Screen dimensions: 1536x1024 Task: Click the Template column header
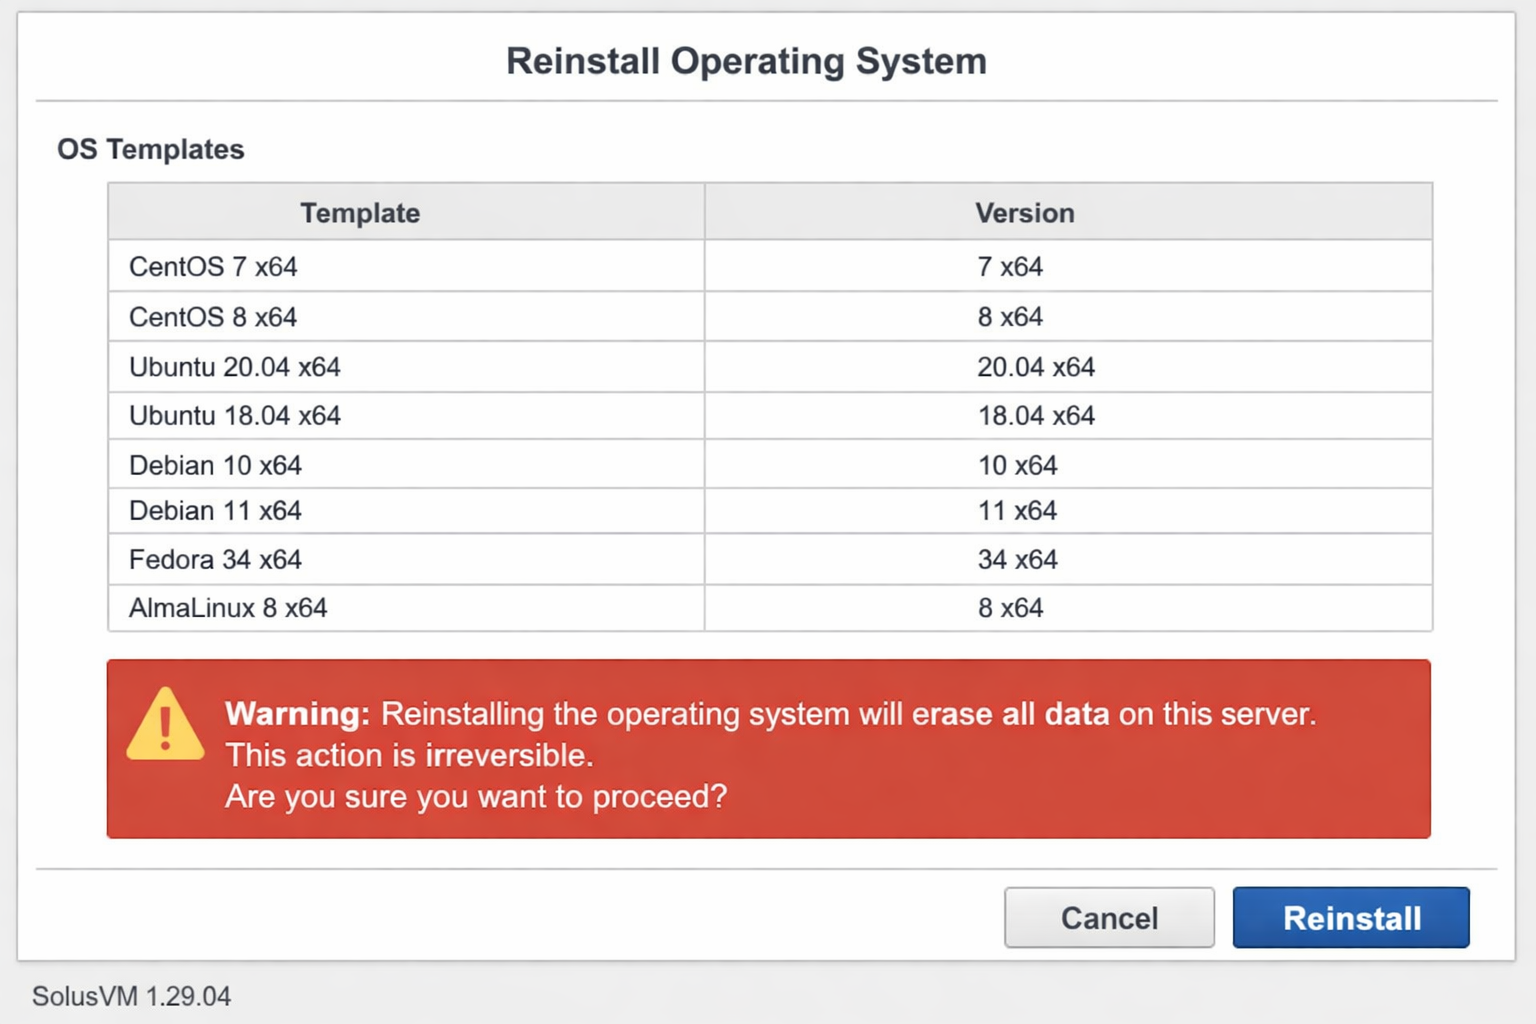[x=360, y=213]
